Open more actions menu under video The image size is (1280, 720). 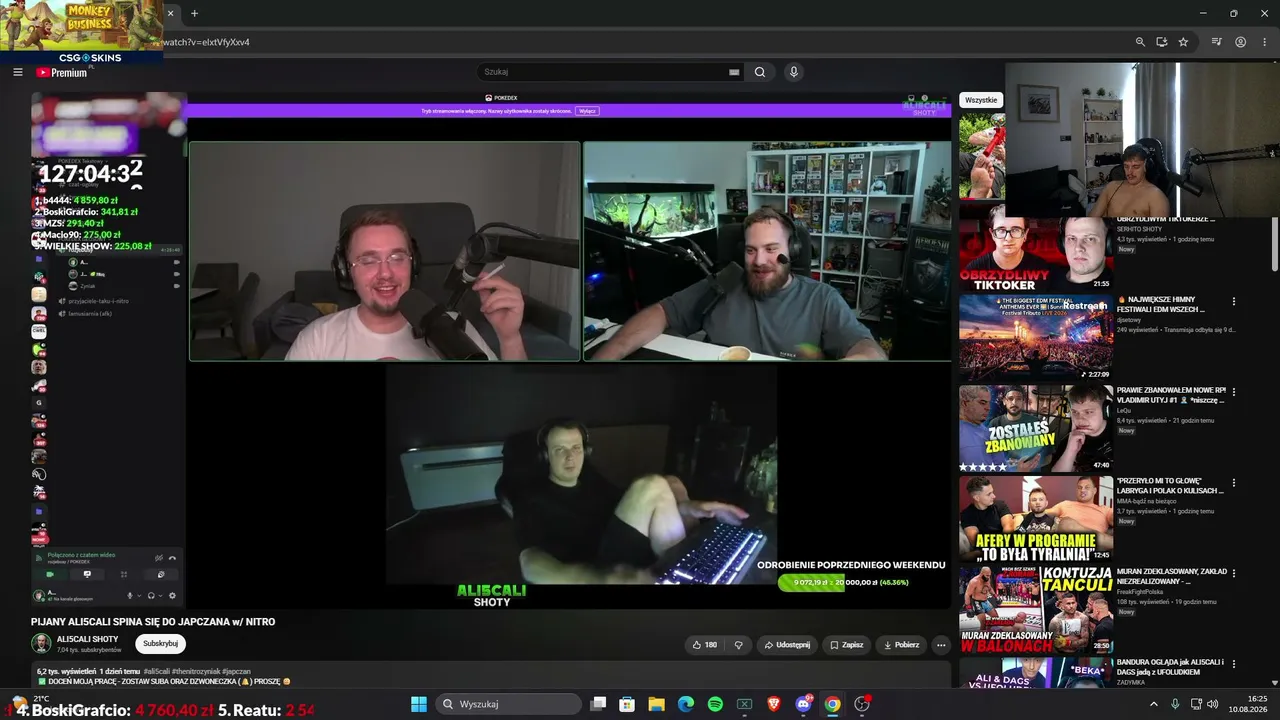941,645
